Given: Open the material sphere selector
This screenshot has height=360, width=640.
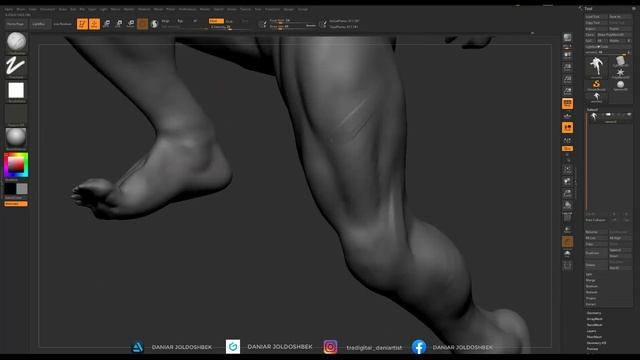Looking at the screenshot, I should point(16,138).
